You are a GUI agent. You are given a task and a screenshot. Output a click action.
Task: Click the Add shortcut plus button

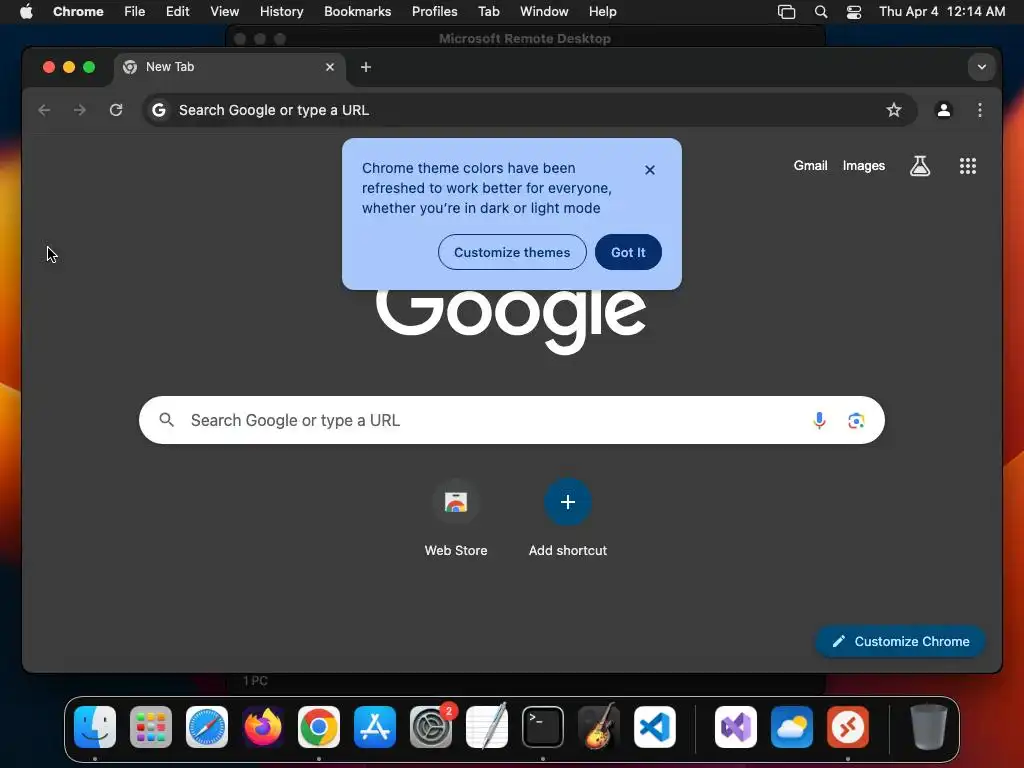click(x=568, y=502)
